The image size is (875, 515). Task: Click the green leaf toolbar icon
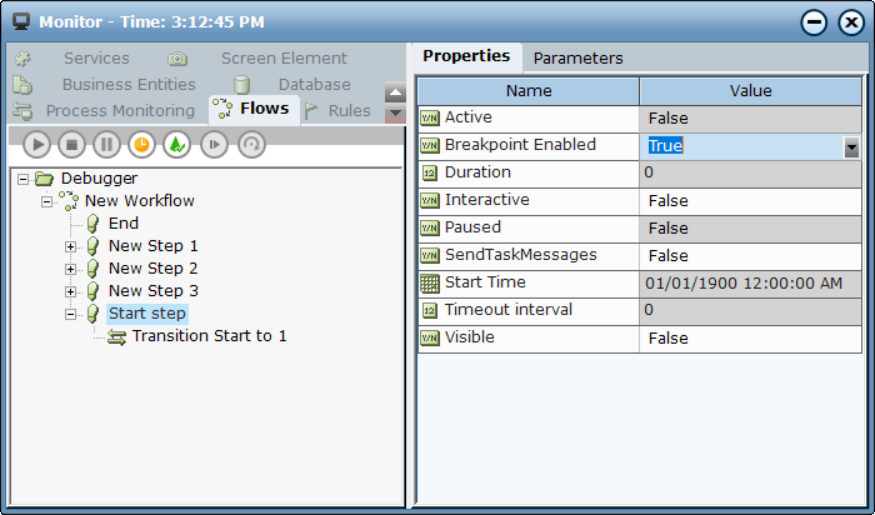177,145
